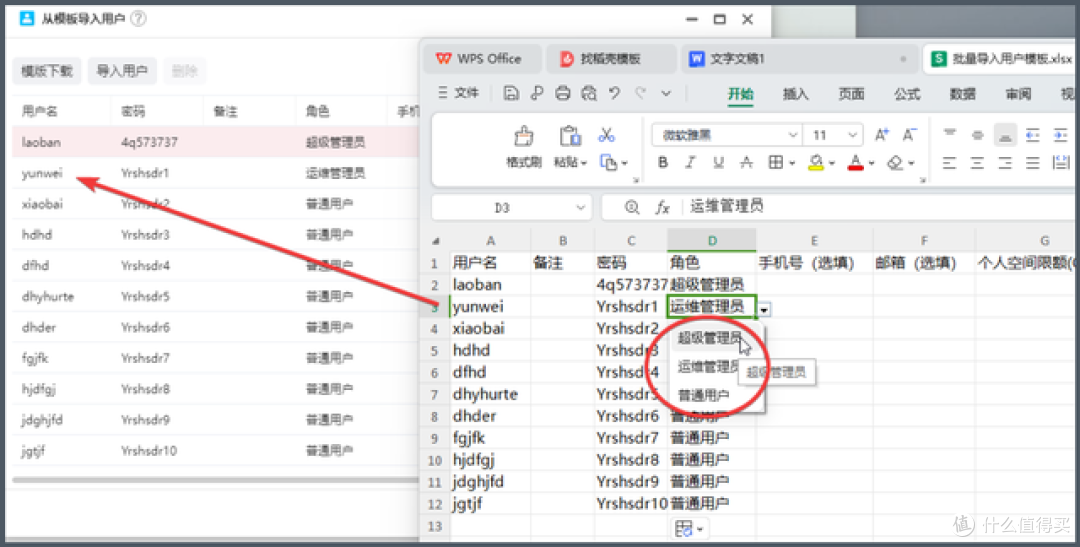1080x547 pixels.
Task: Expand the quick access toolbar chevron
Action: coord(665,93)
